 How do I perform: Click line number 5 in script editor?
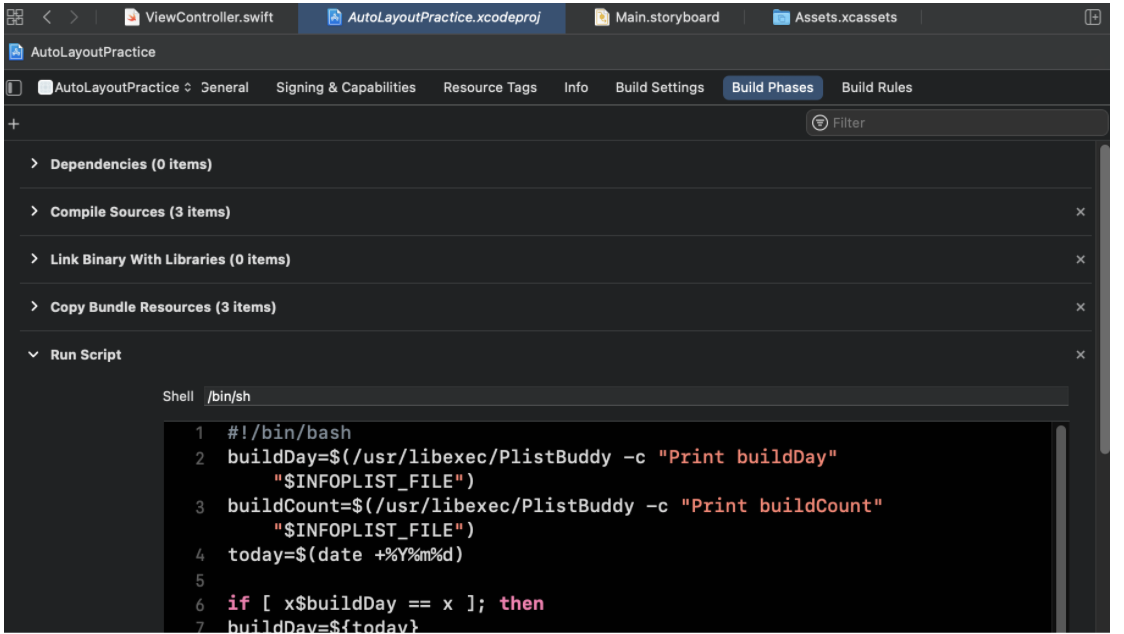tap(200, 579)
